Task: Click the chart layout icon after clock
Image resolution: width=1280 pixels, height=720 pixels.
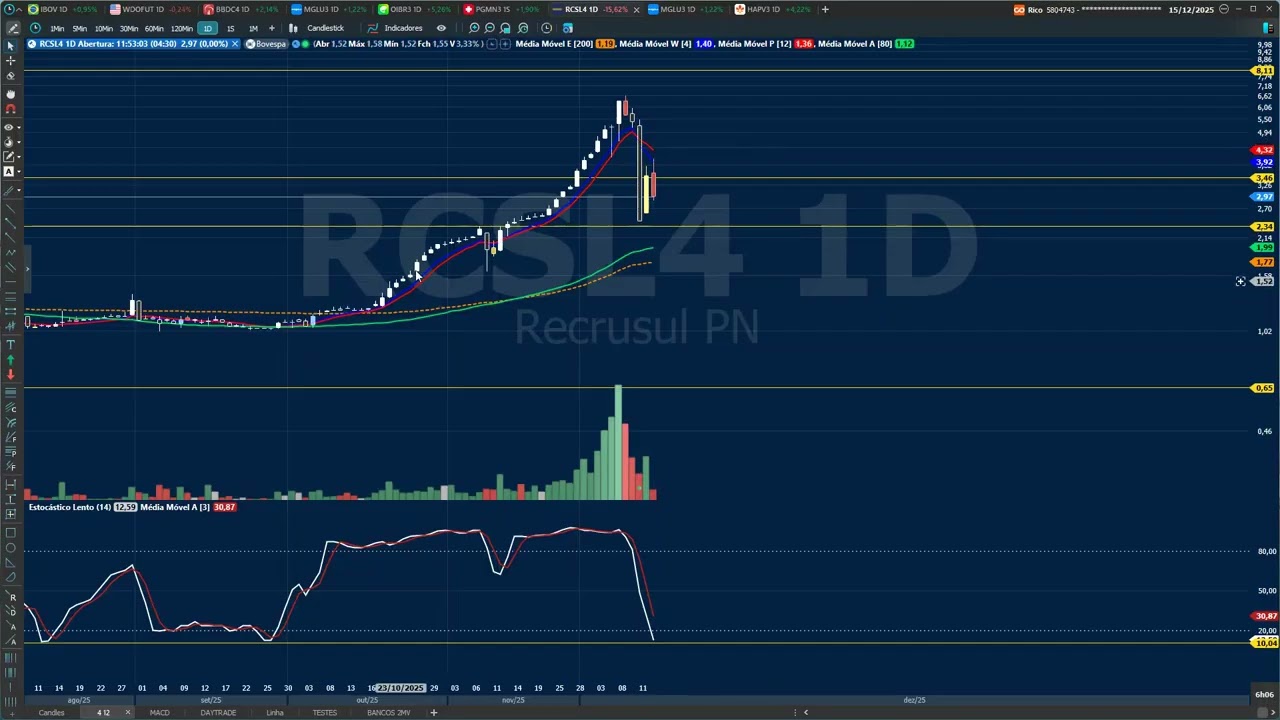Action: pyautogui.click(x=568, y=28)
